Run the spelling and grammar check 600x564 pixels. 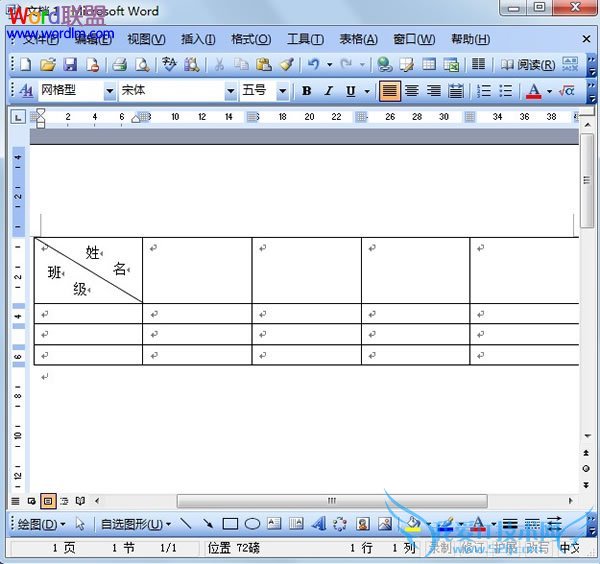coord(169,64)
